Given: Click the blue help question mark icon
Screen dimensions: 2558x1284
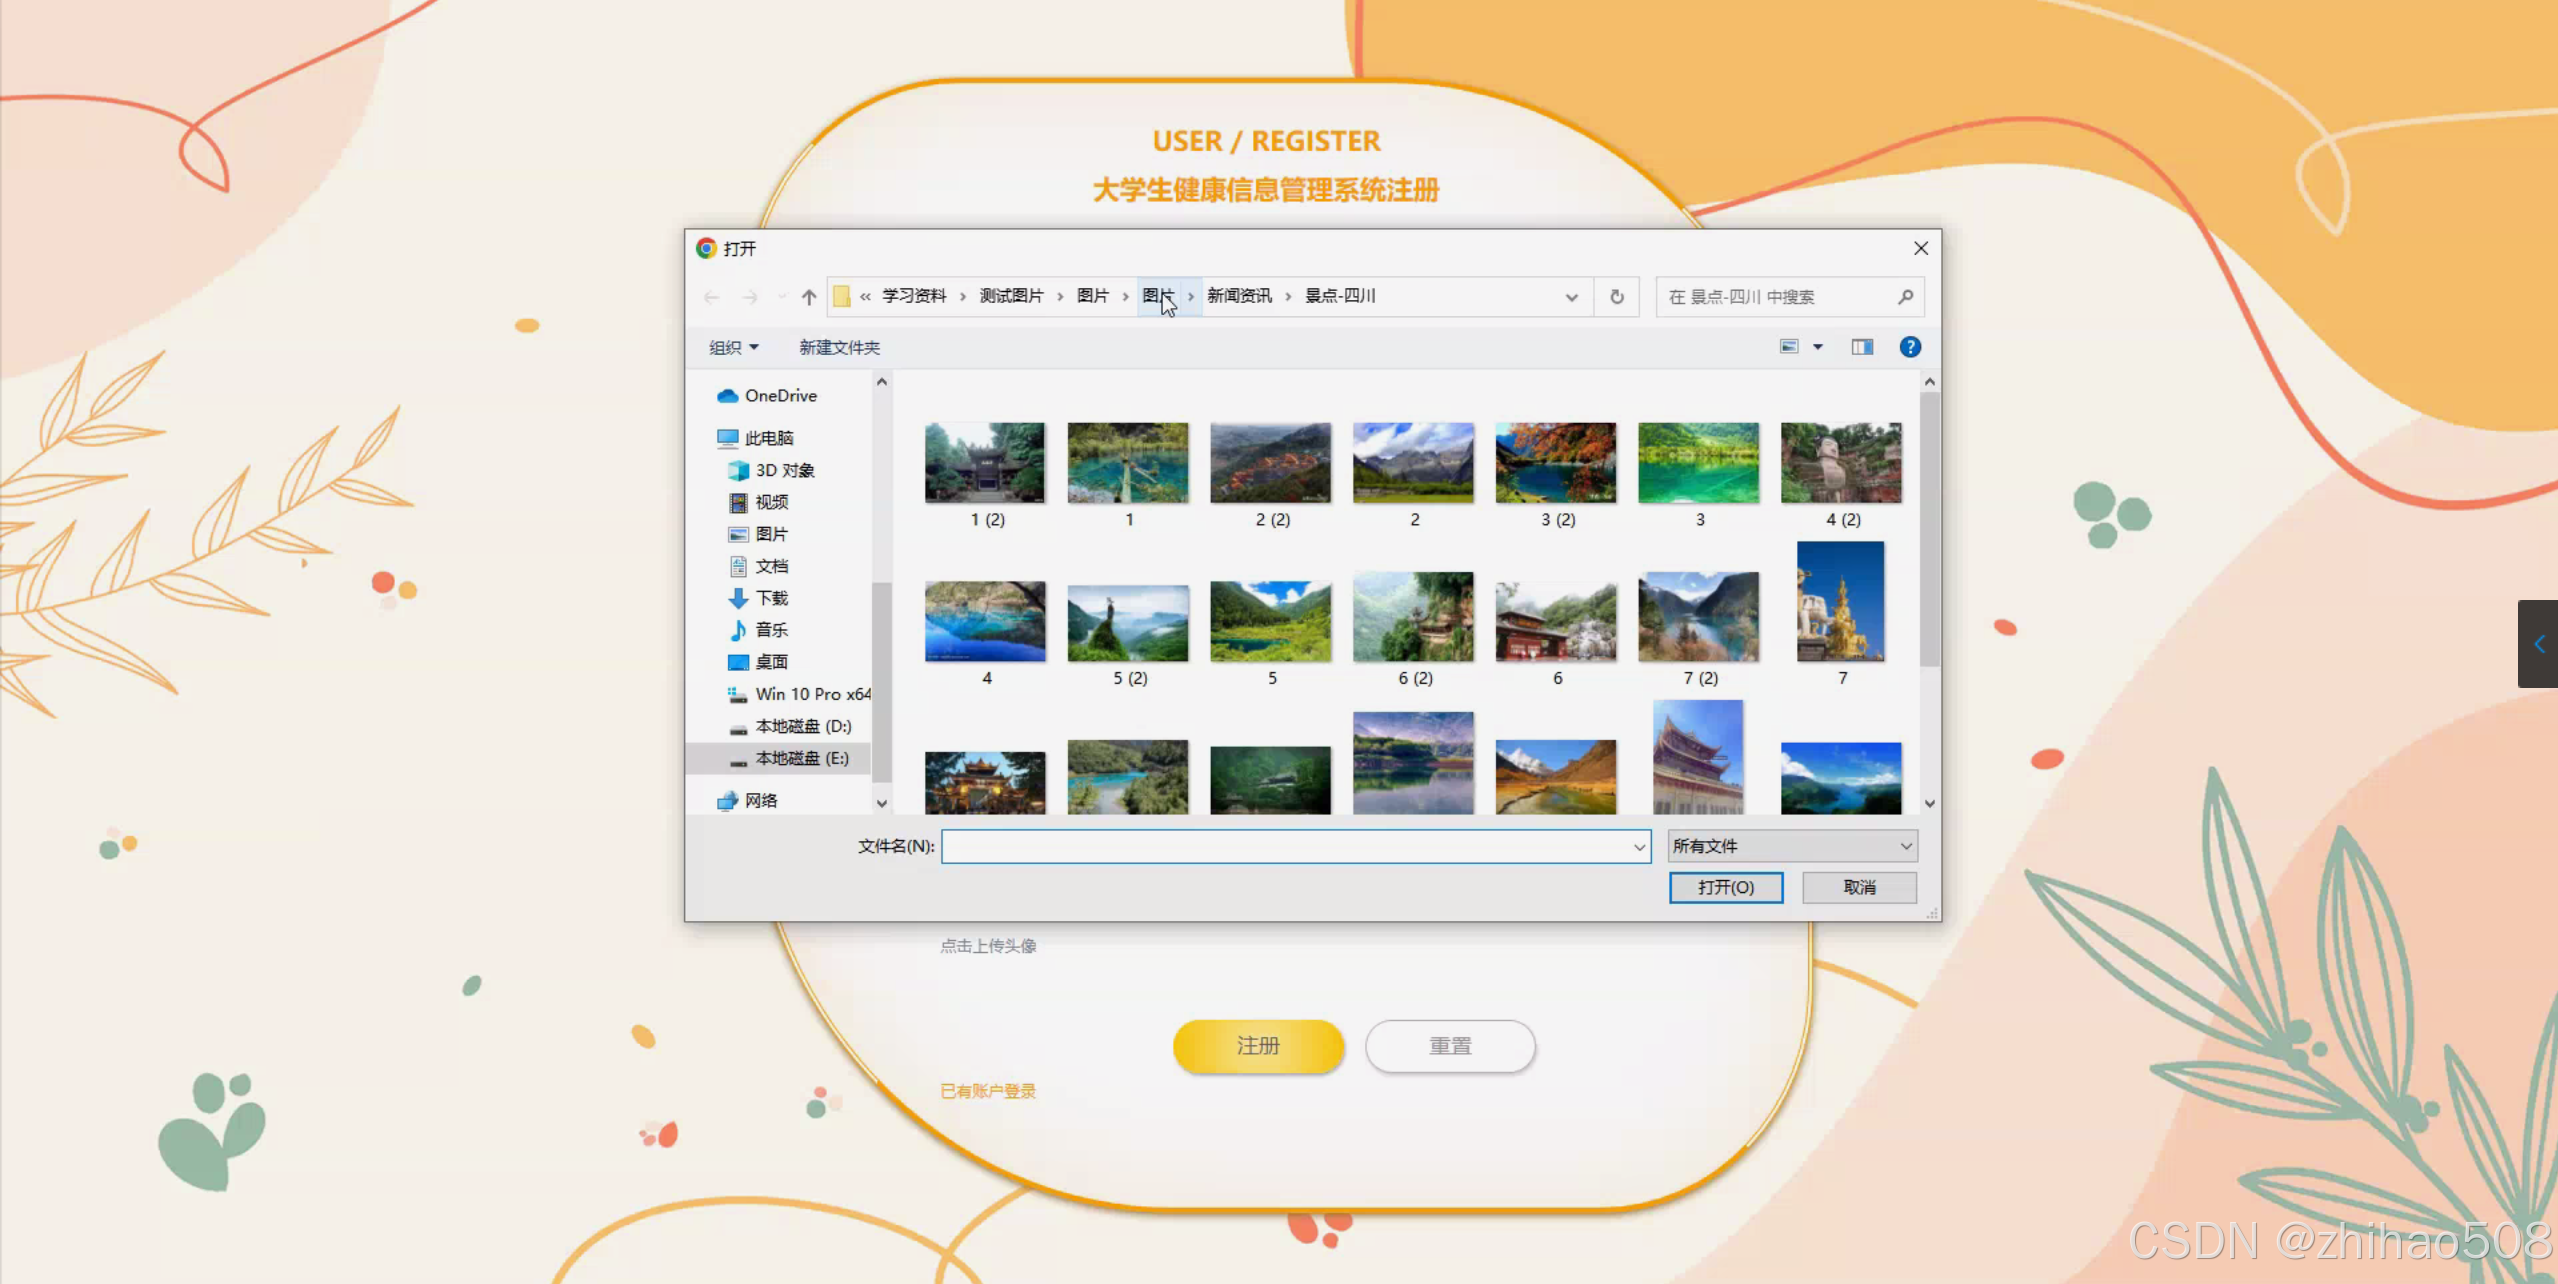Looking at the screenshot, I should coord(1909,347).
